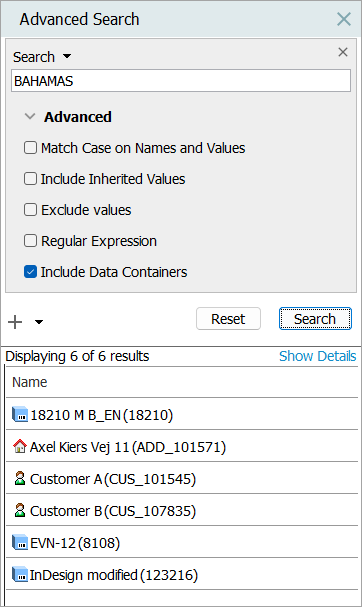This screenshot has width=362, height=607.
Task: Click the product icon beside 18210 M B_EN
Action: [x=20, y=414]
